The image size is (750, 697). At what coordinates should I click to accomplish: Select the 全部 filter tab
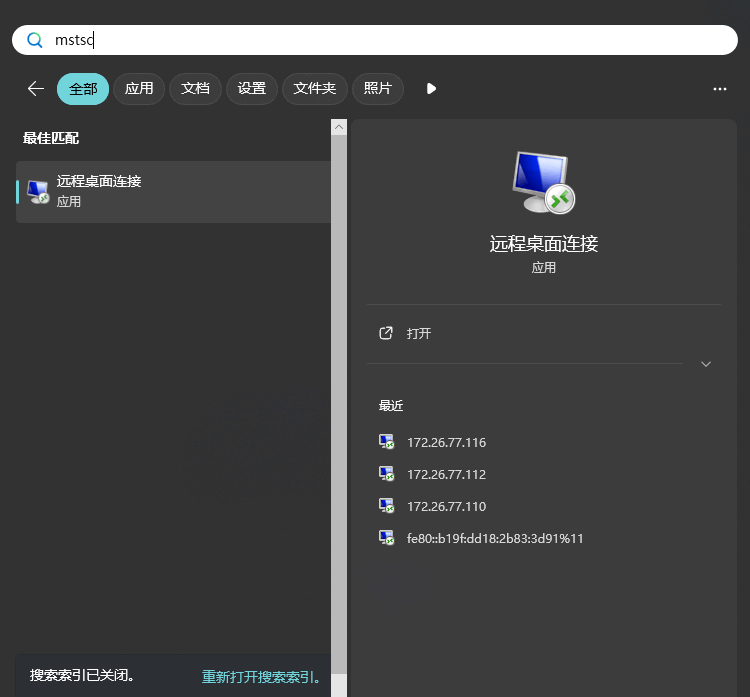(83, 89)
